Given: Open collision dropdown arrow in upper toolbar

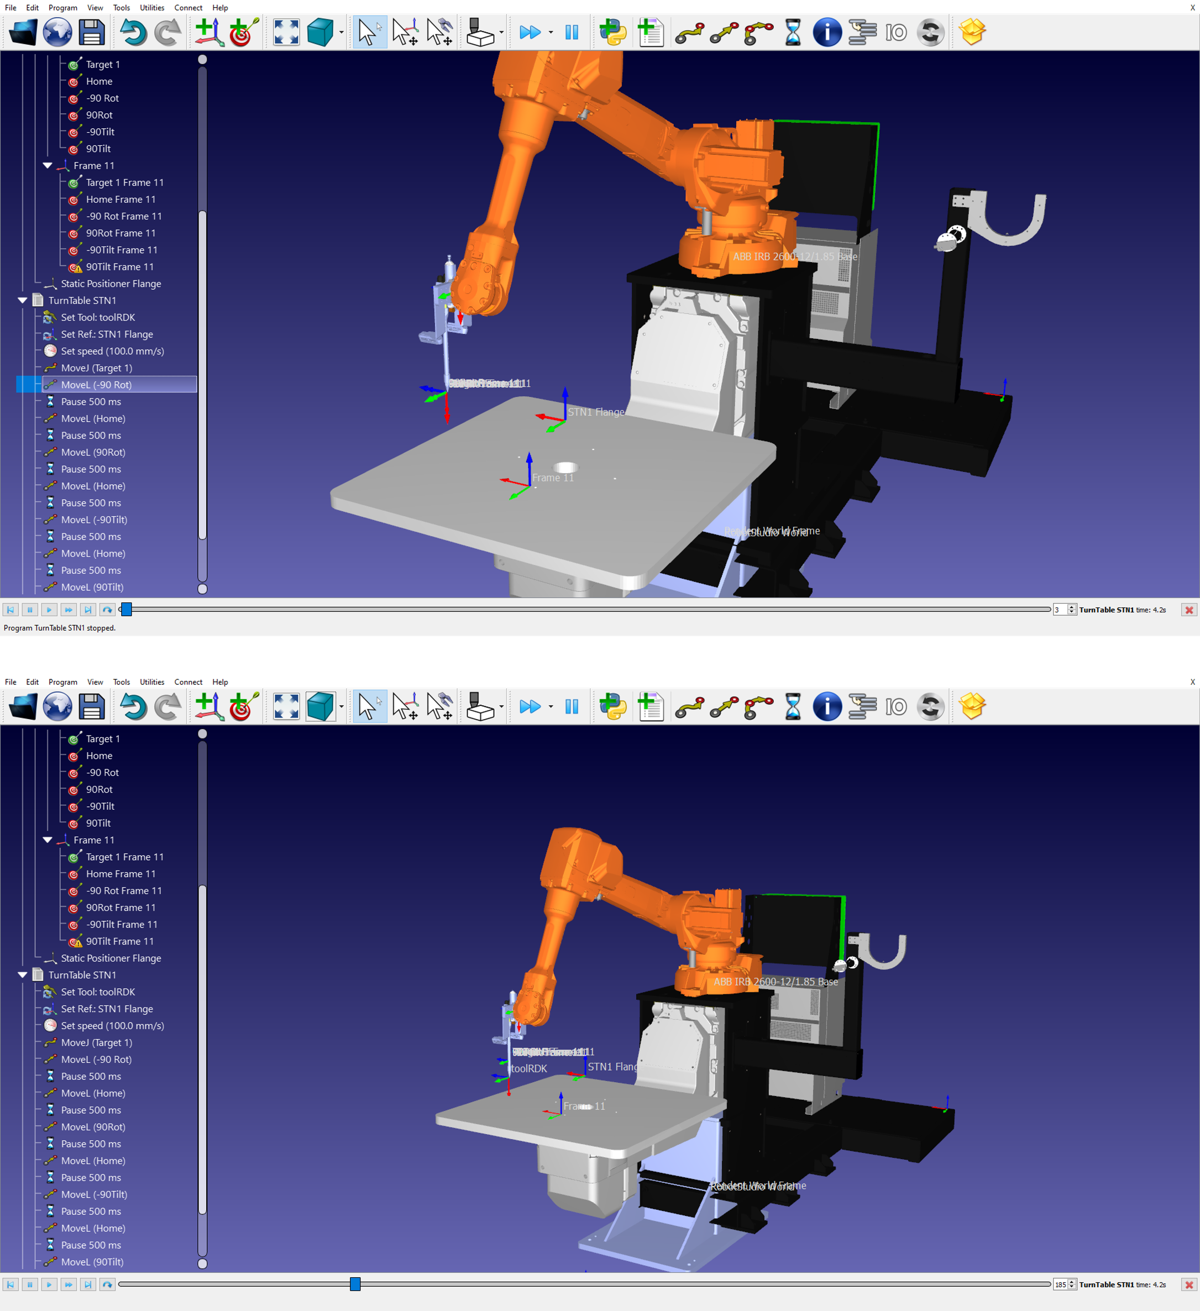Looking at the screenshot, I should pos(501,33).
